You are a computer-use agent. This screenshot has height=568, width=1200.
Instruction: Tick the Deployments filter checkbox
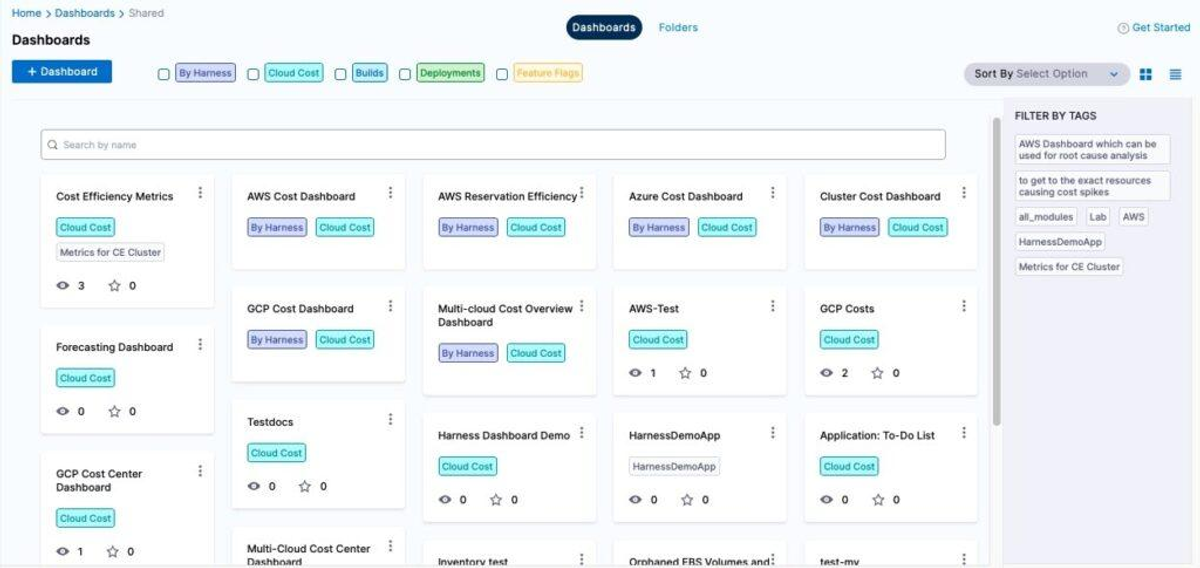405,74
